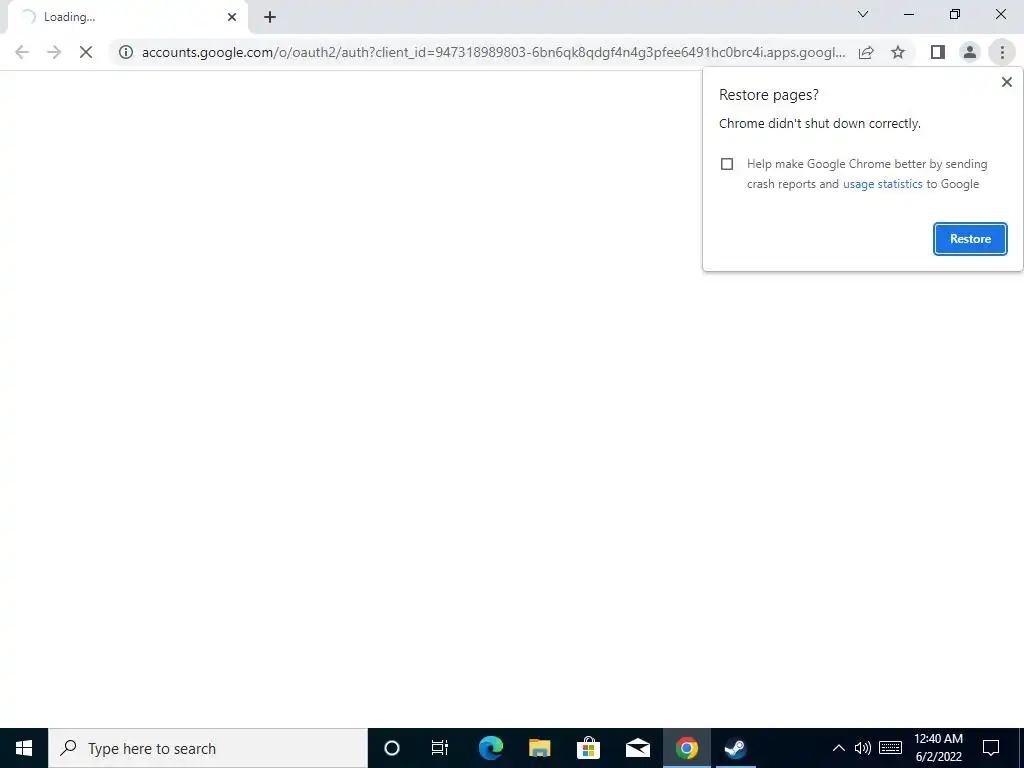The width and height of the screenshot is (1024, 768).
Task: Open a new tab with plus button
Action: coord(270,17)
